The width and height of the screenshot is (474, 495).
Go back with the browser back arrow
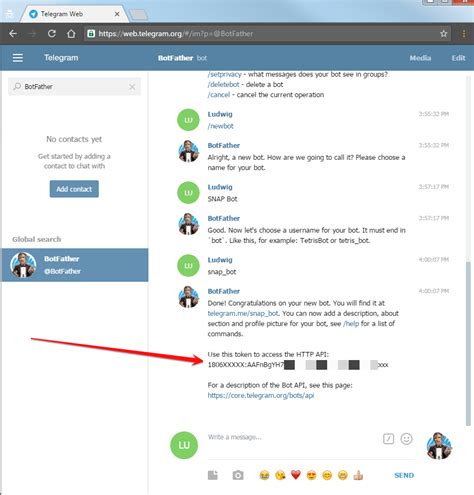pos(13,34)
